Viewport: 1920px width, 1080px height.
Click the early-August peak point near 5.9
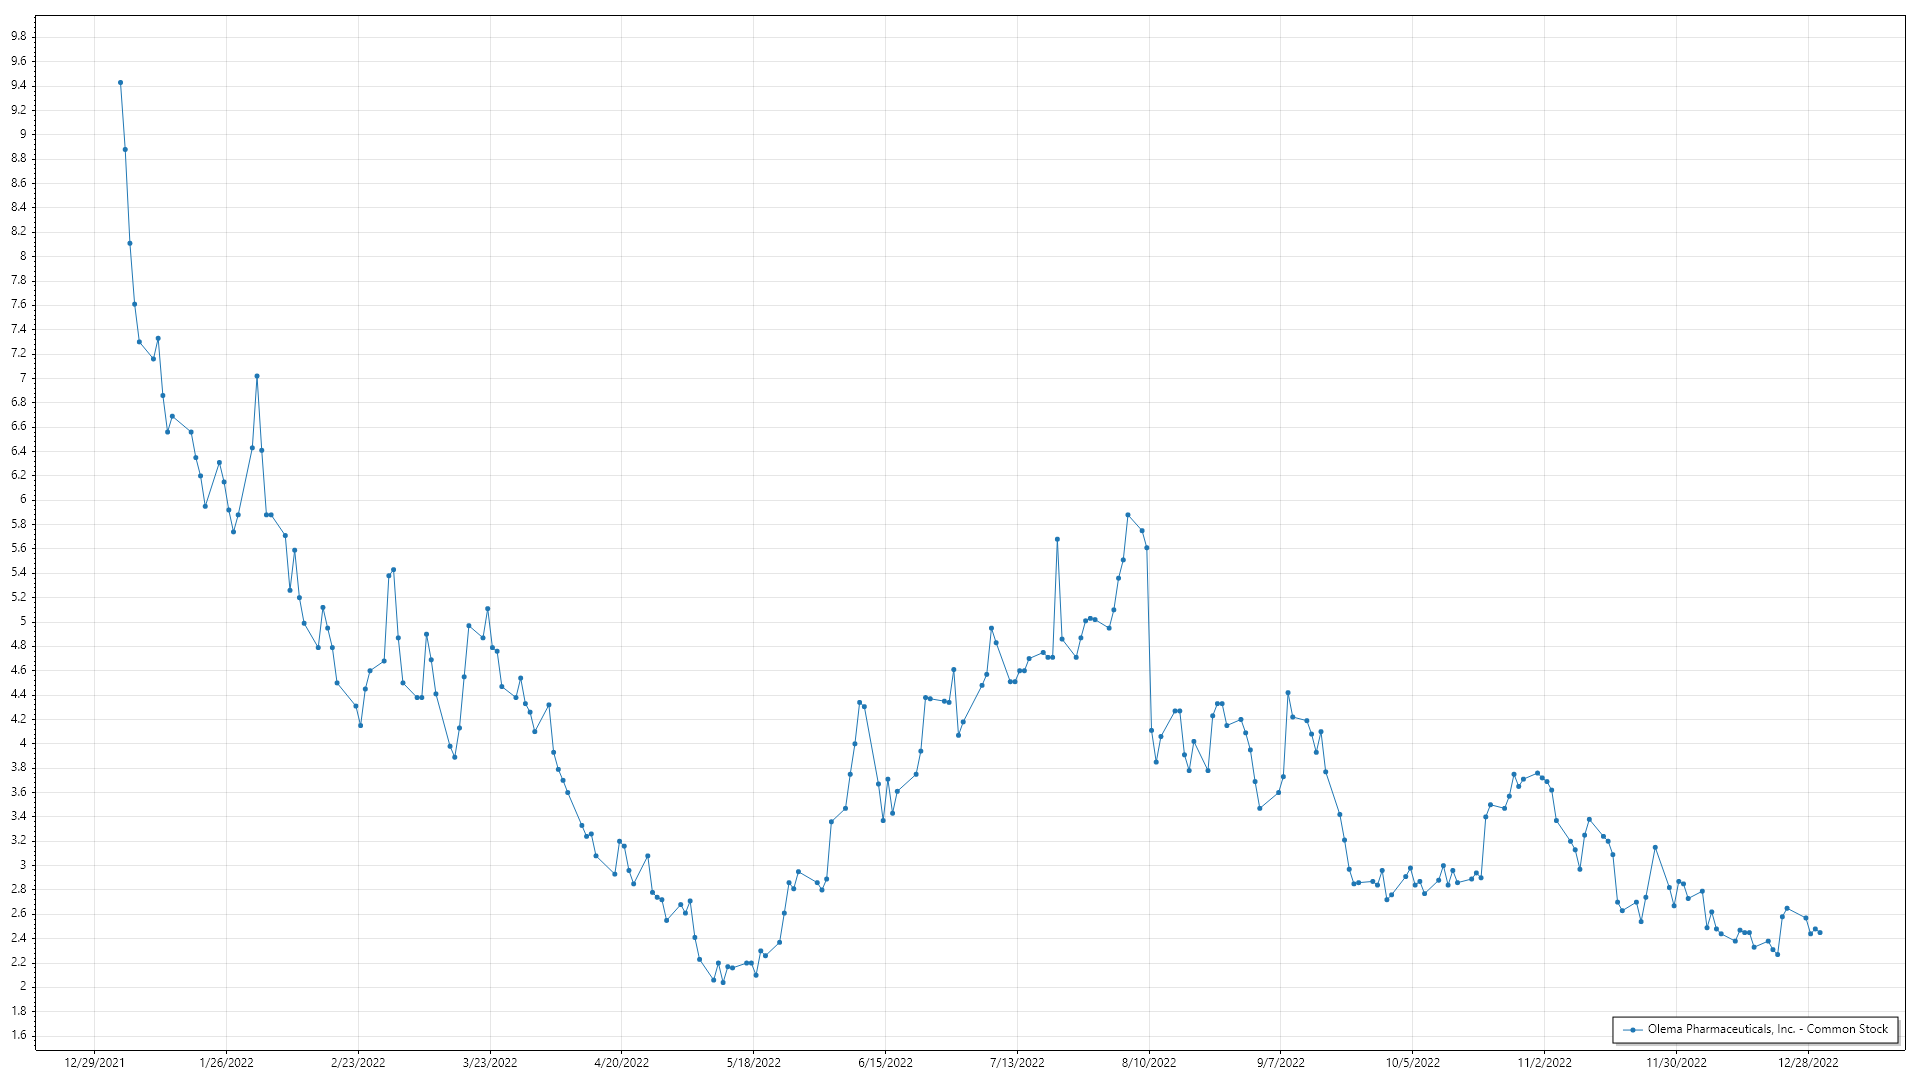[1128, 515]
